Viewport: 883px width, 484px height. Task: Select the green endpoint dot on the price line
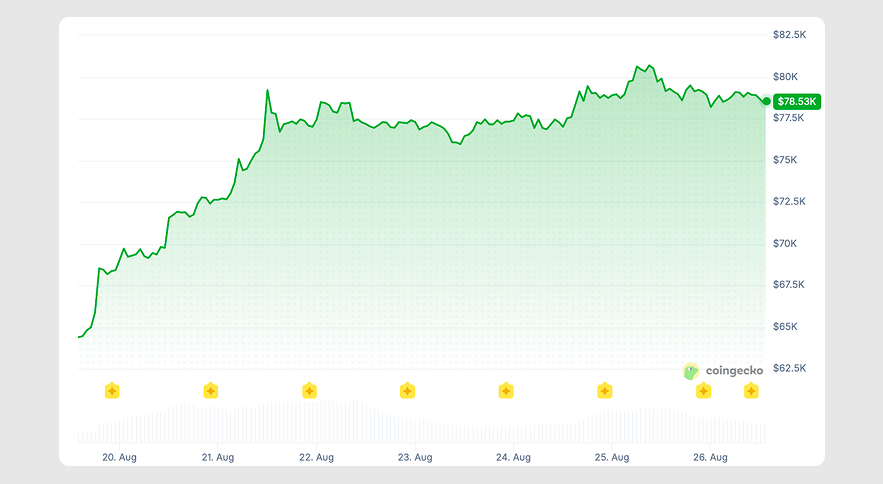point(766,101)
